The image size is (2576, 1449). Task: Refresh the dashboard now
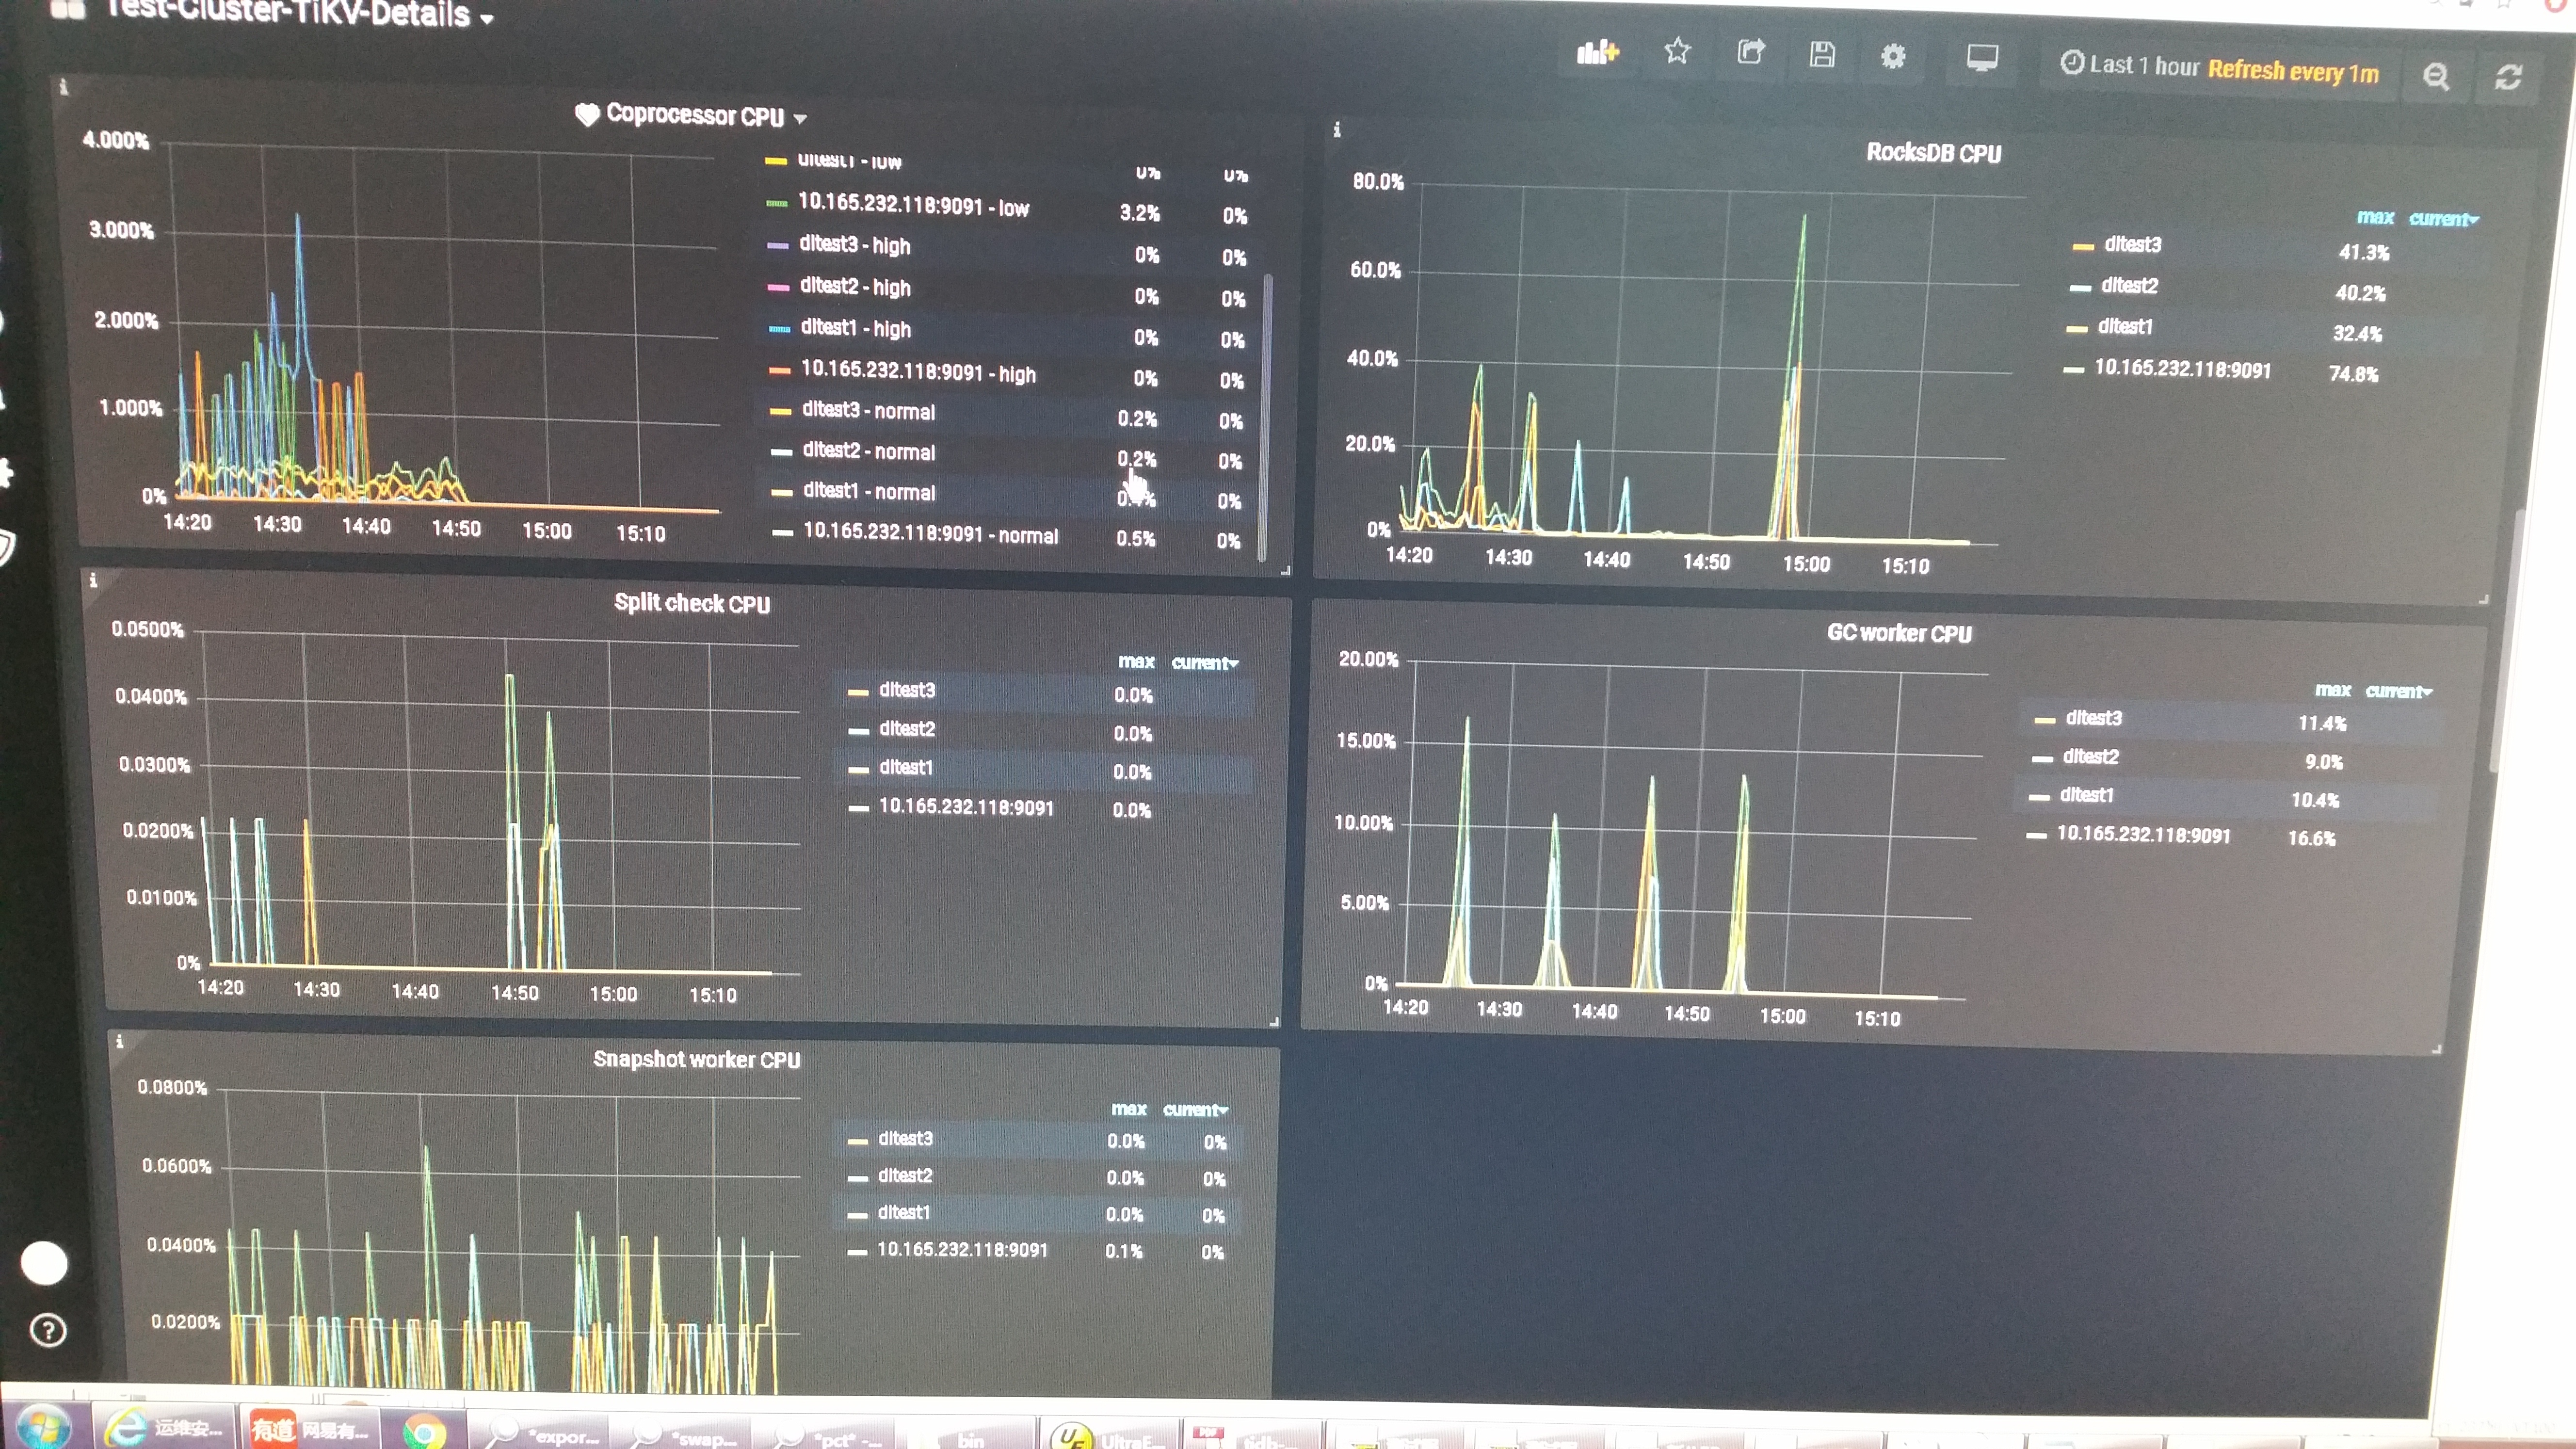click(2508, 77)
